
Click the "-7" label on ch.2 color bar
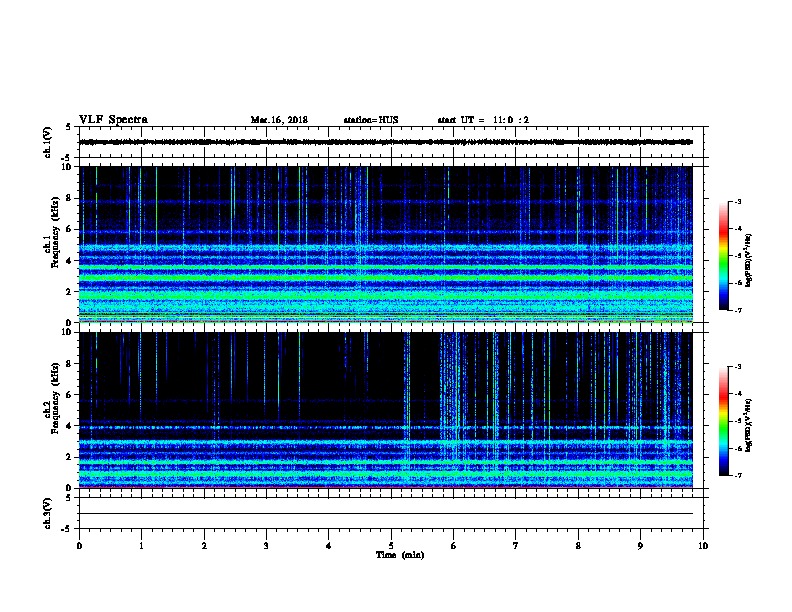[737, 475]
